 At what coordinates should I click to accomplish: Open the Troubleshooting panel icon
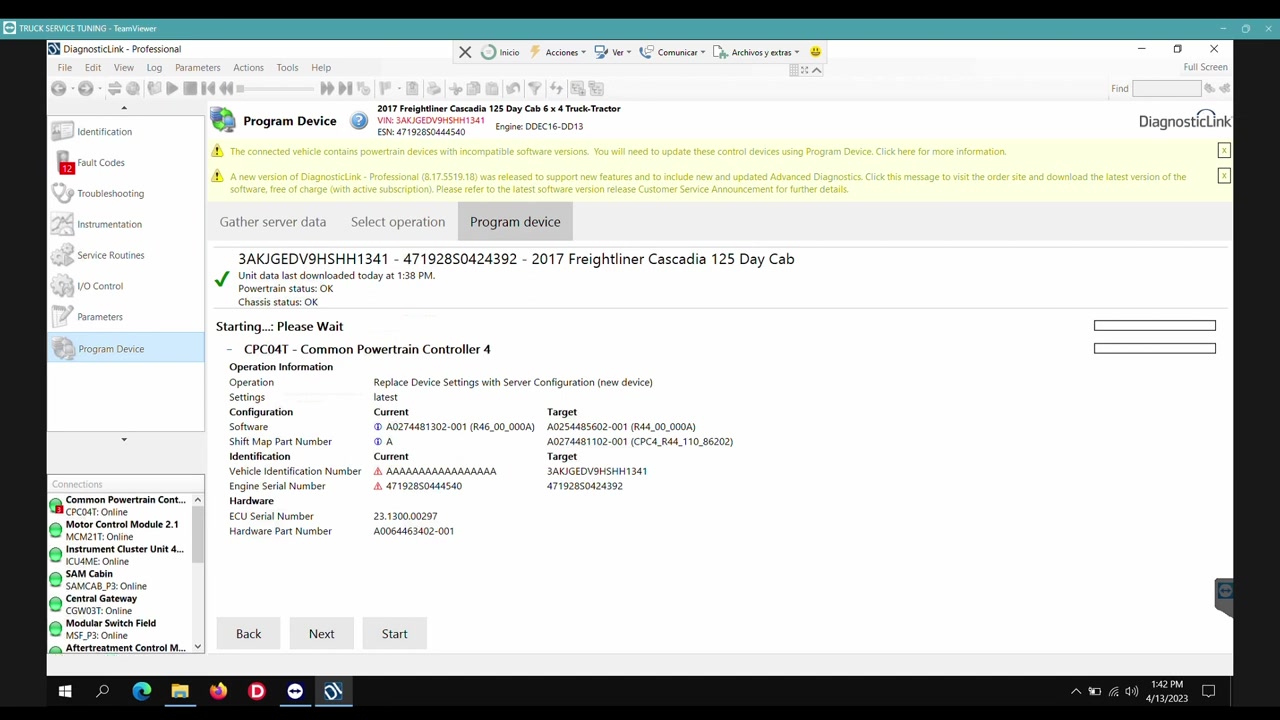point(63,193)
